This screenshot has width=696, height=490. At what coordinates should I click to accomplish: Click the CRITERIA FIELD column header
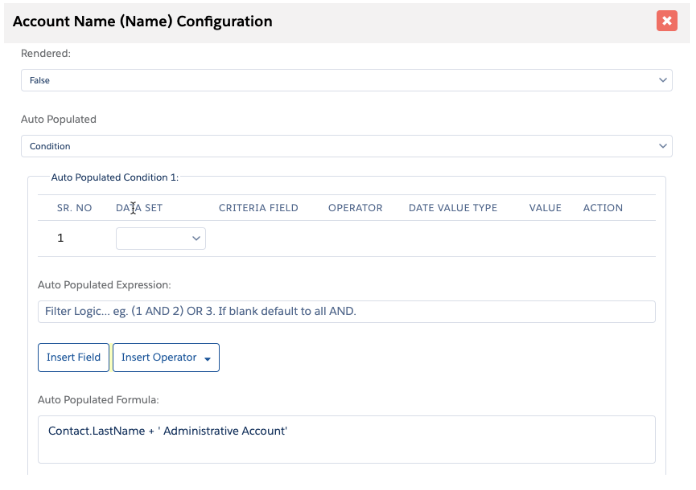pos(258,208)
